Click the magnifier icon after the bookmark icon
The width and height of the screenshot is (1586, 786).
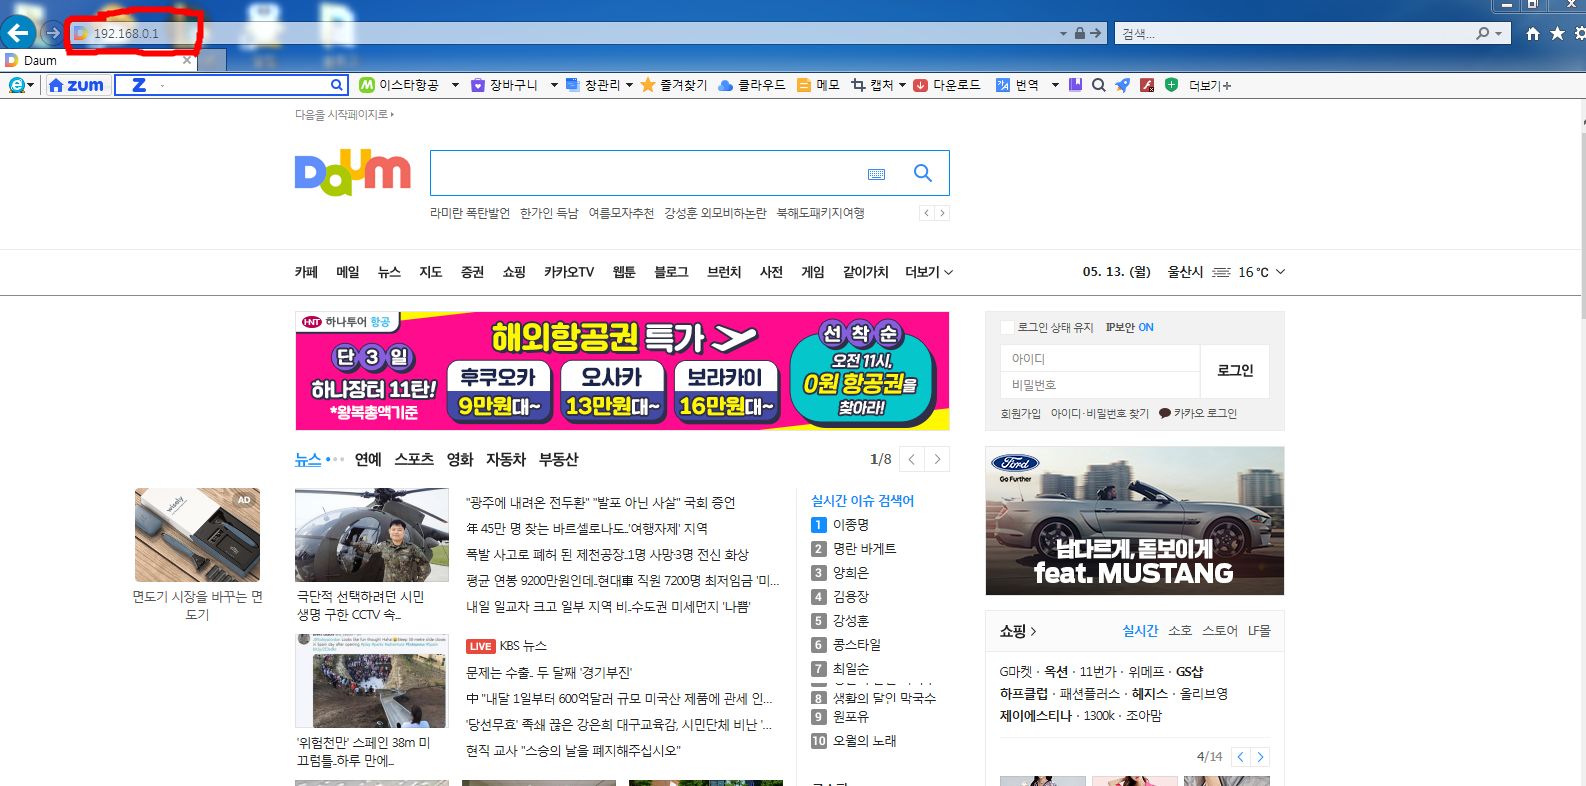click(x=1099, y=85)
